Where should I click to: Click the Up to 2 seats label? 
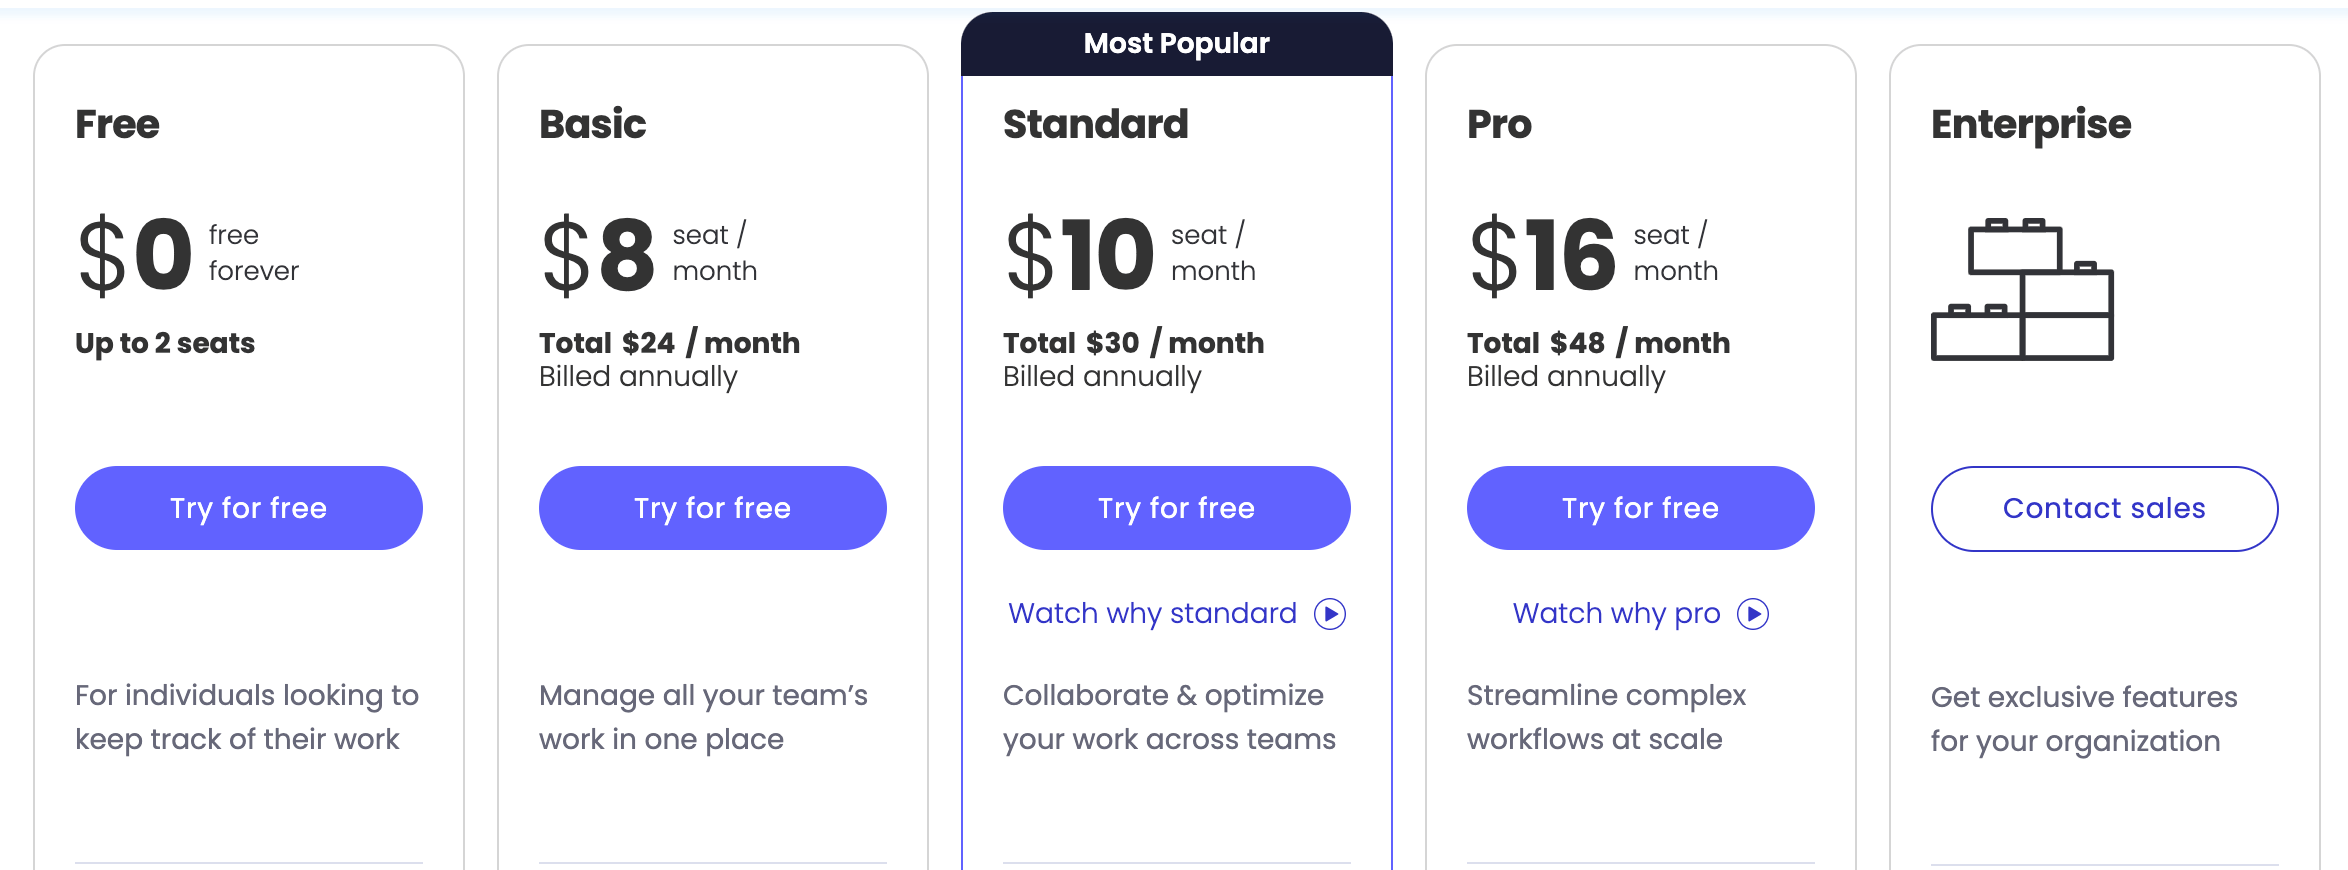coord(165,343)
